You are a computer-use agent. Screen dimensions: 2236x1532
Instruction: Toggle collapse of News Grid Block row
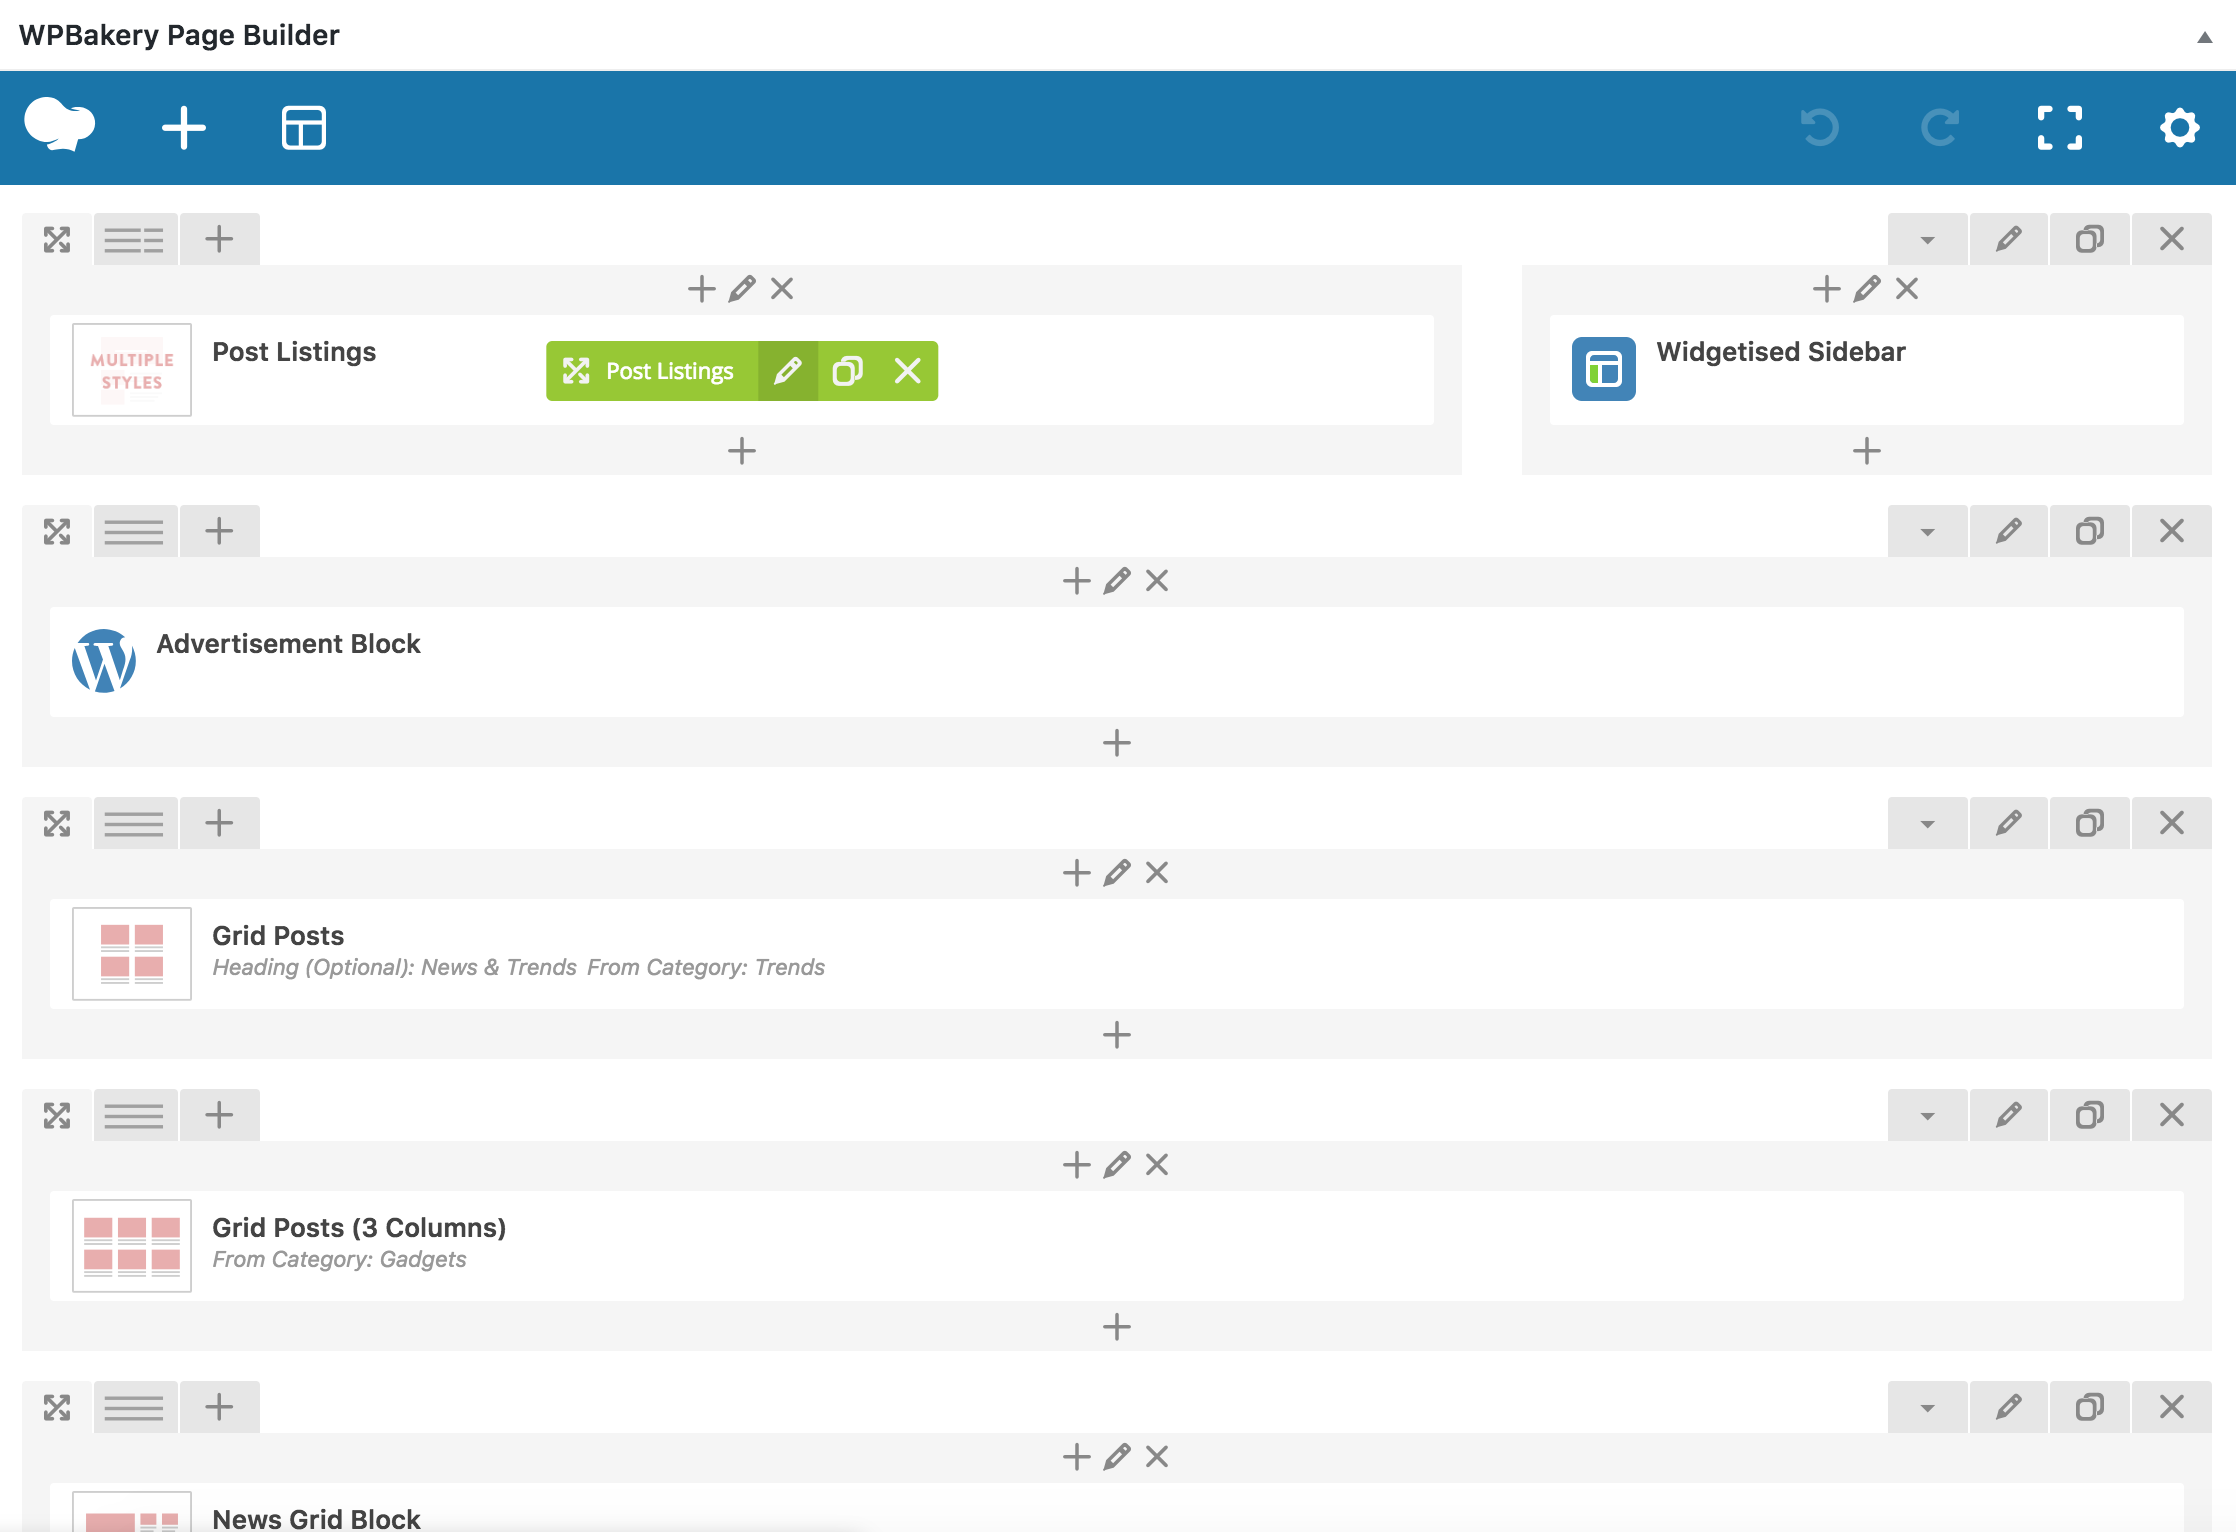pyautogui.click(x=1927, y=1407)
